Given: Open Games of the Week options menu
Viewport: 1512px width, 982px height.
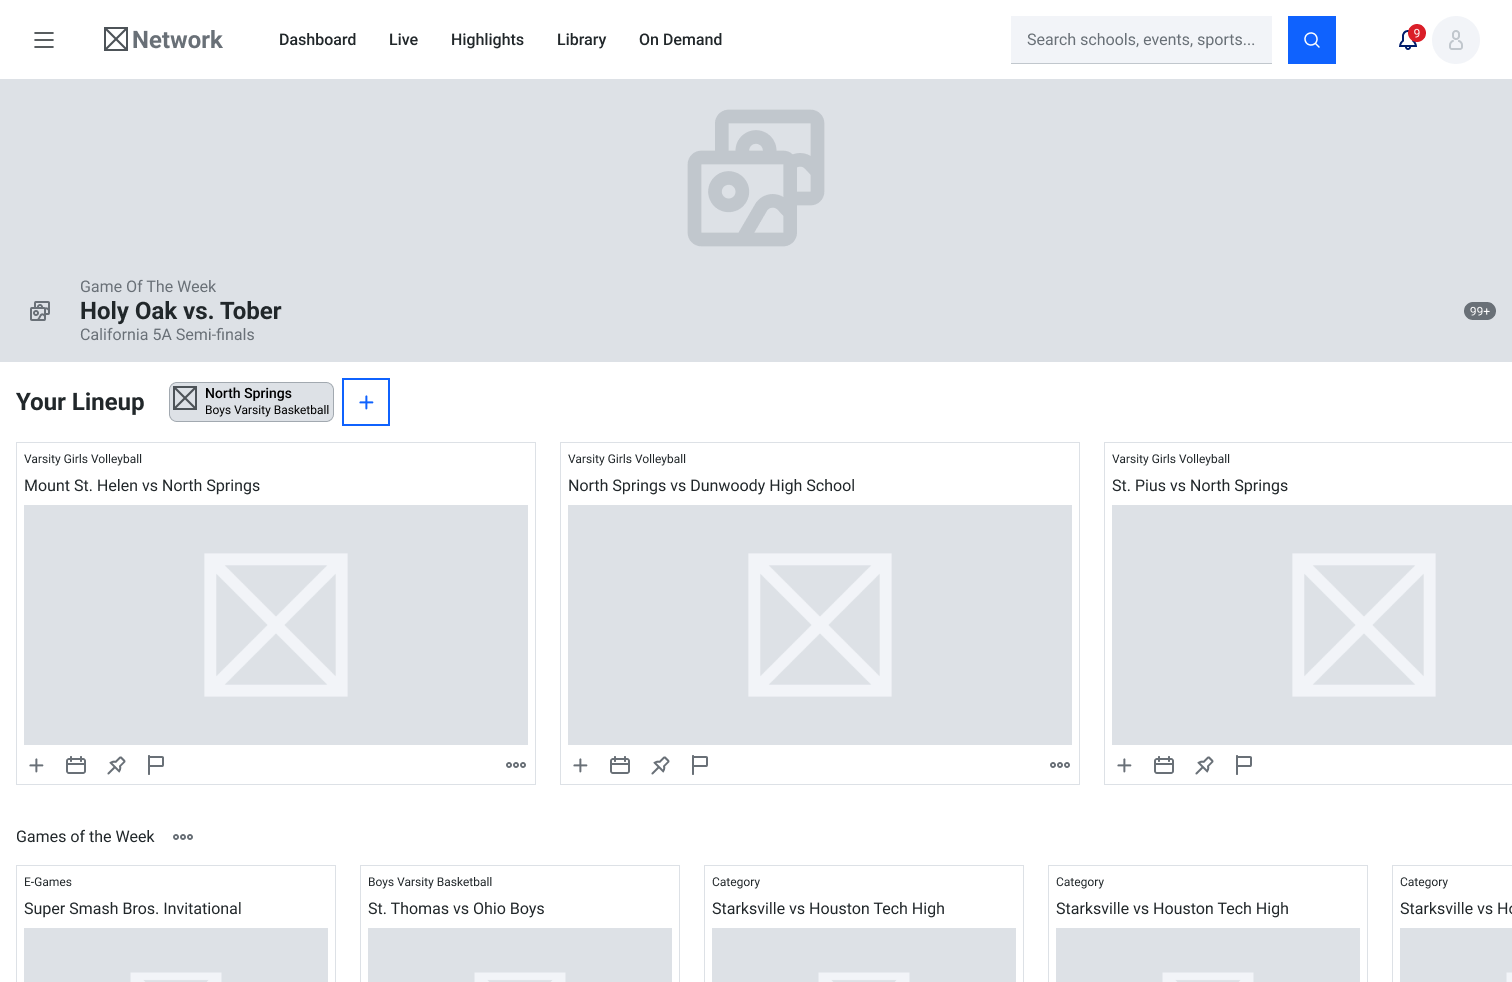Looking at the screenshot, I should 183,837.
